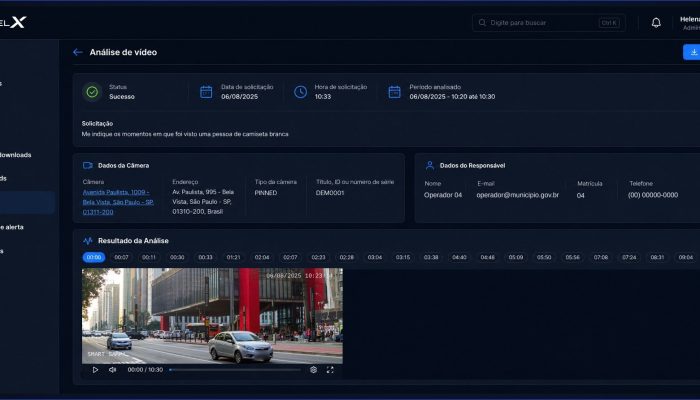Viewport: 700px width, 400px height.
Task: Enter fullscreen video mode
Action: [x=330, y=370]
